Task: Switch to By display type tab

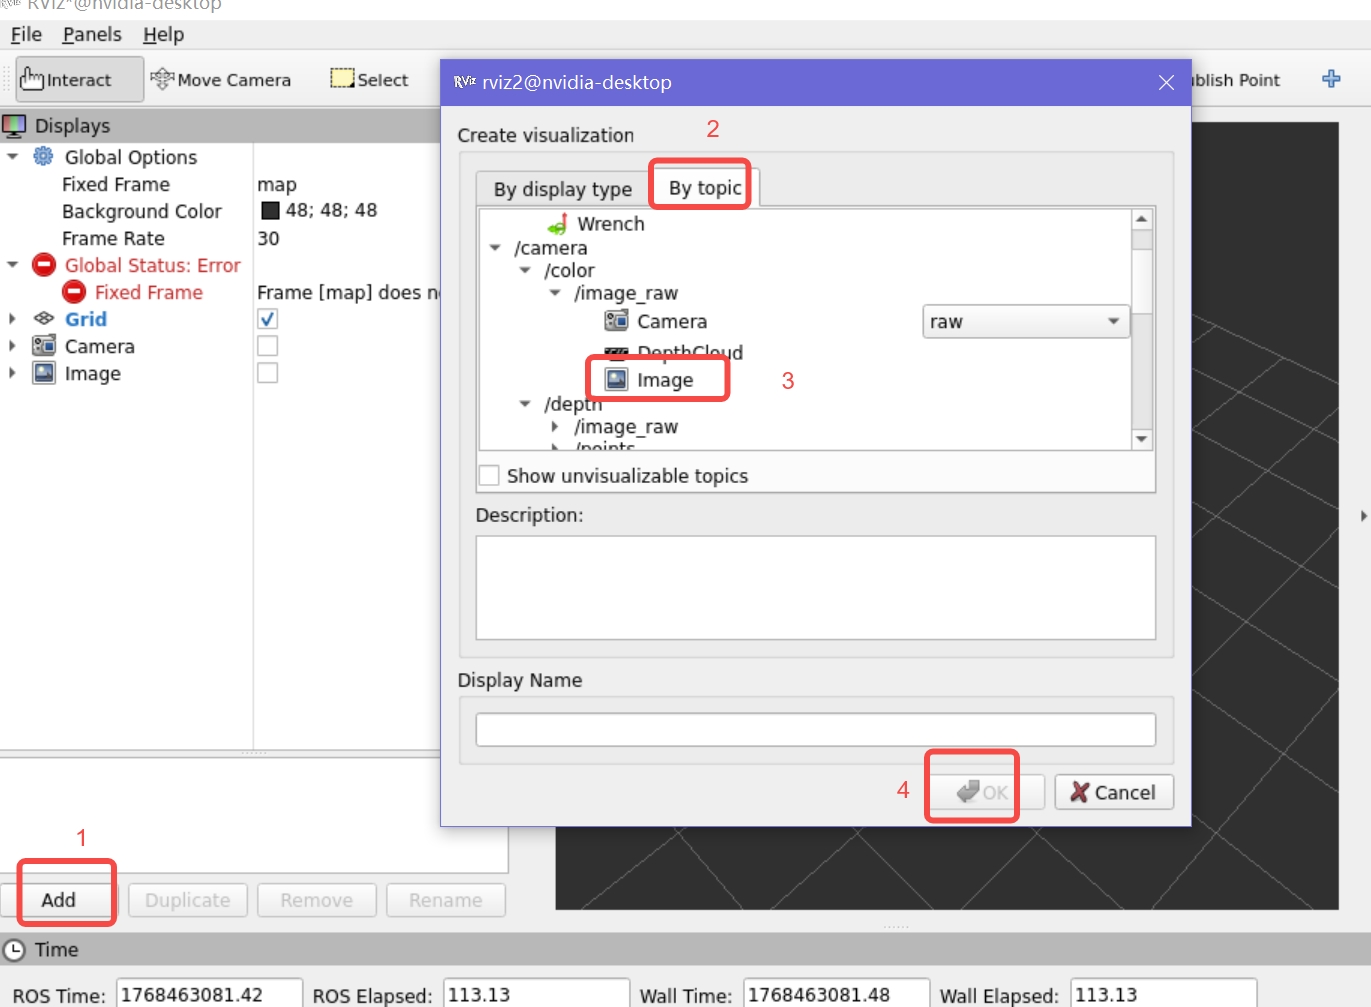Action: [562, 189]
